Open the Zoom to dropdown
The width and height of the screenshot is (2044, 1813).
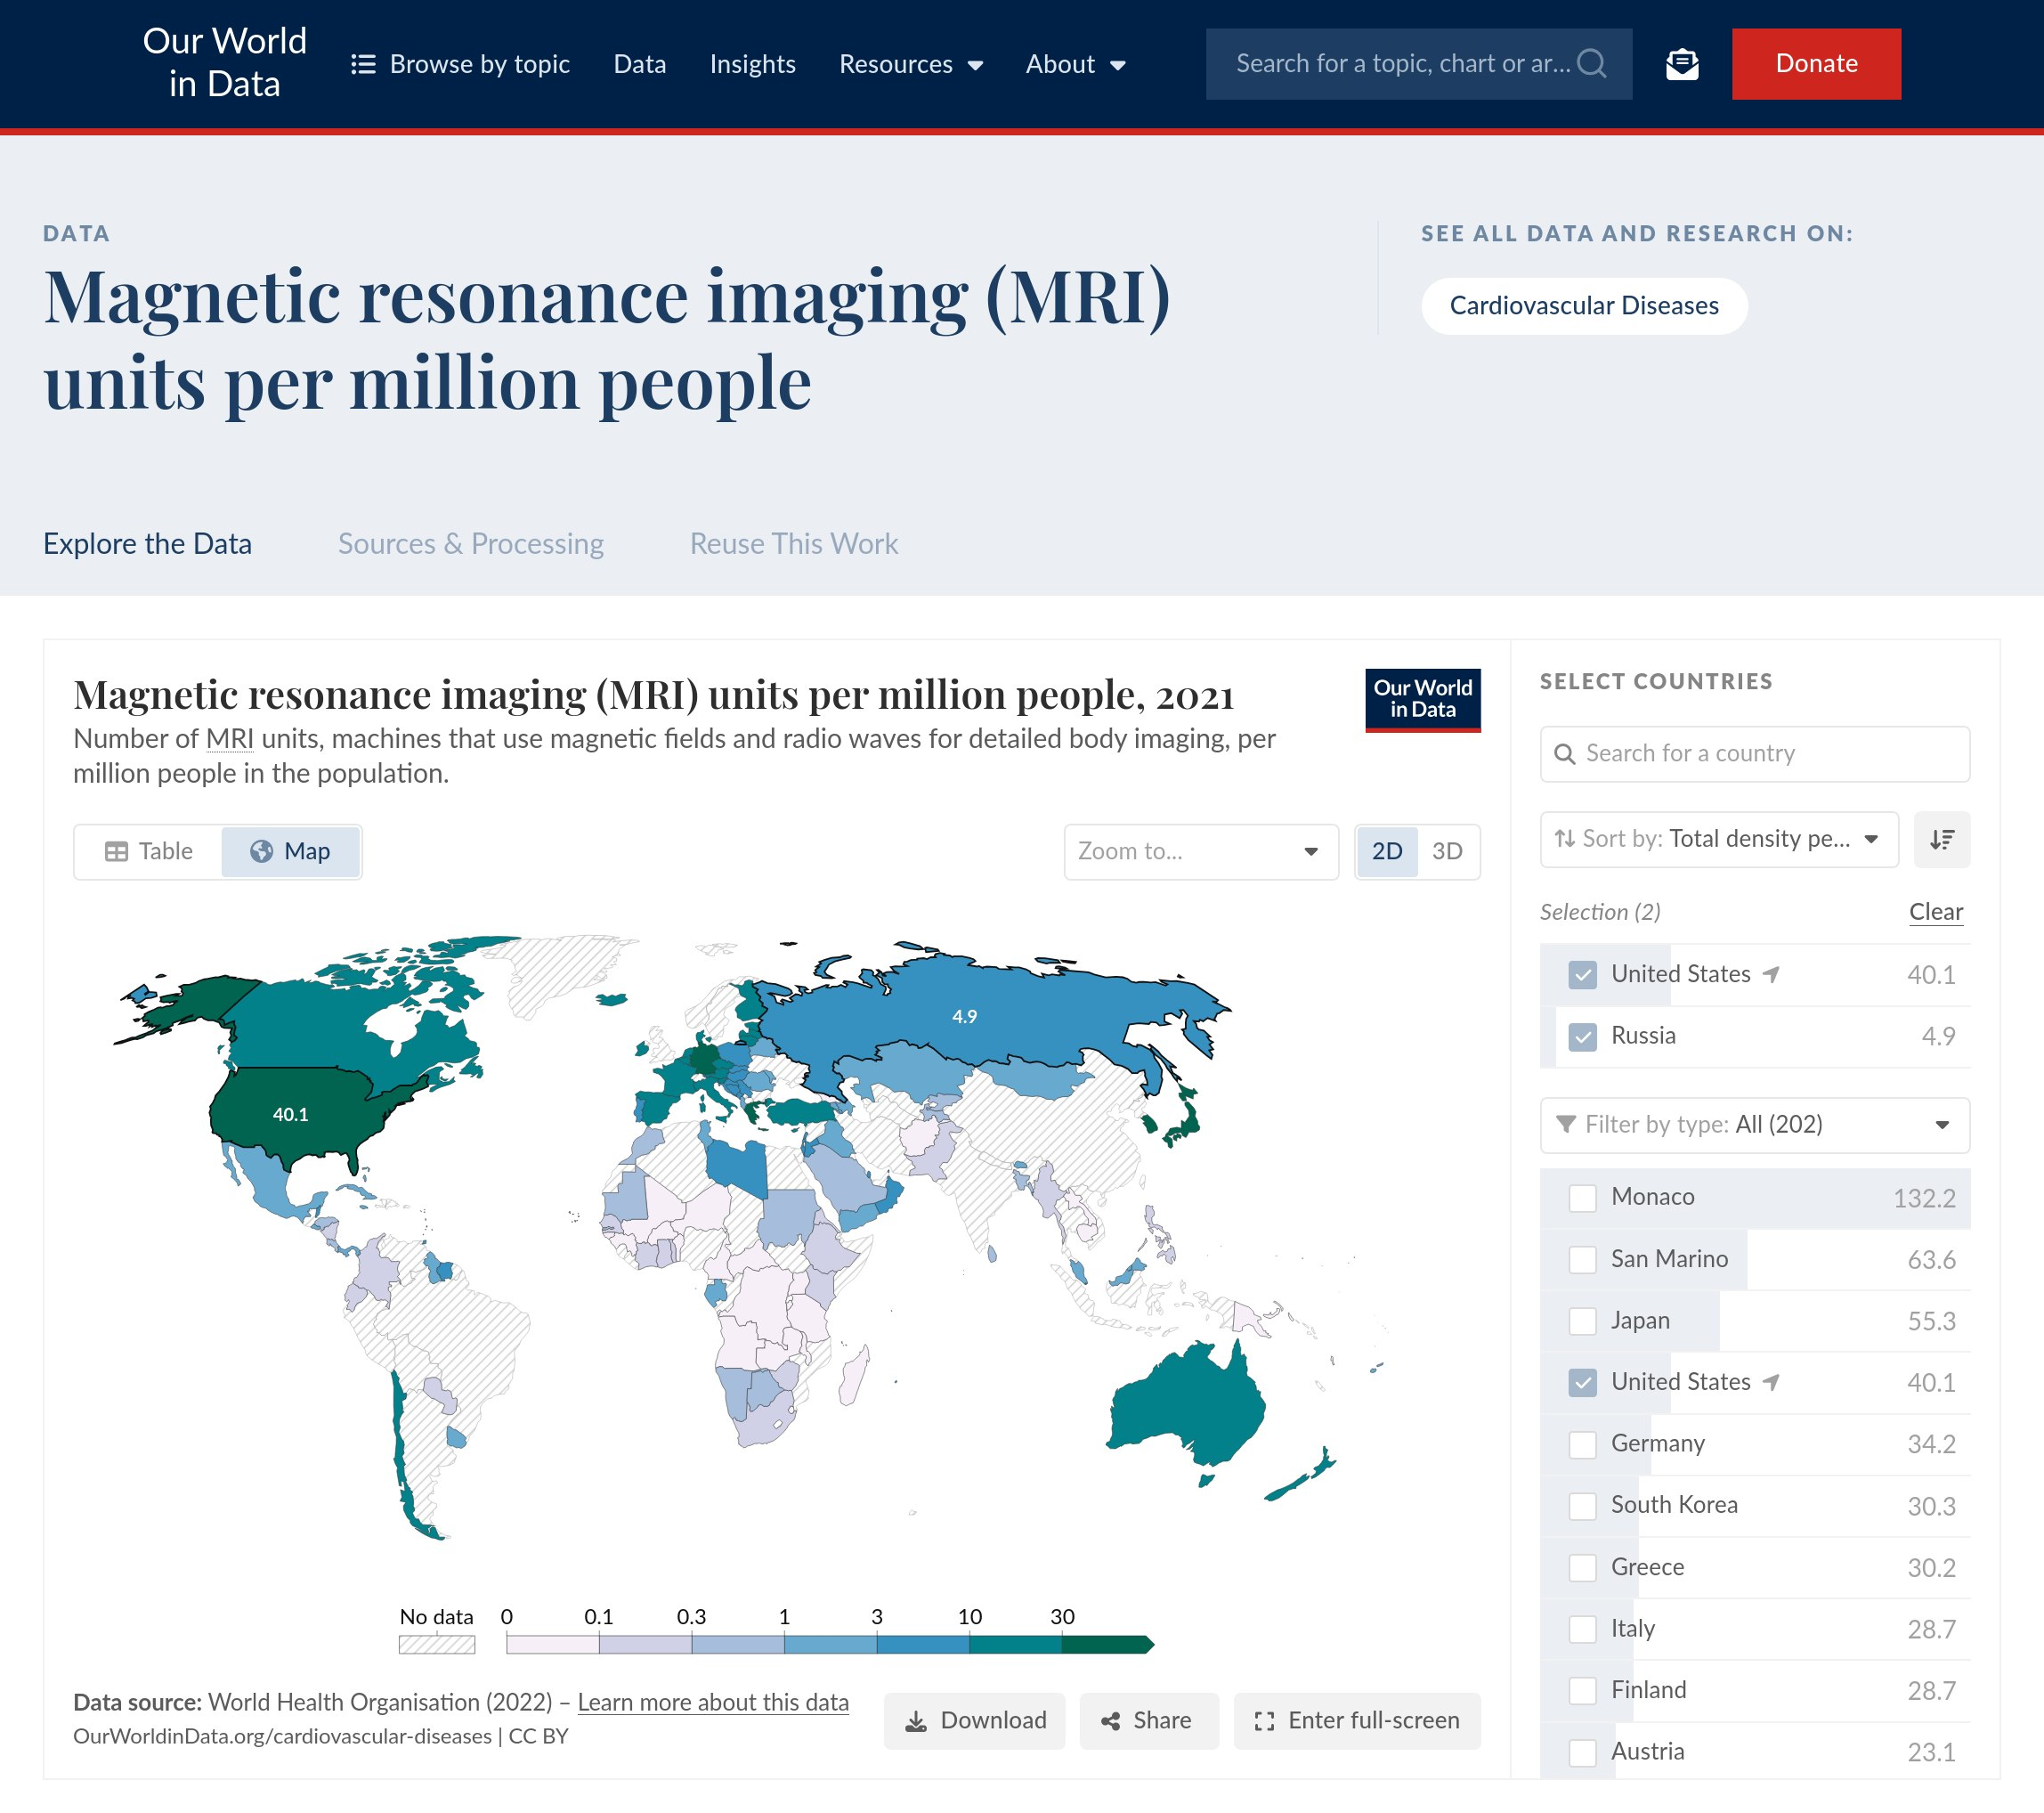click(x=1201, y=851)
